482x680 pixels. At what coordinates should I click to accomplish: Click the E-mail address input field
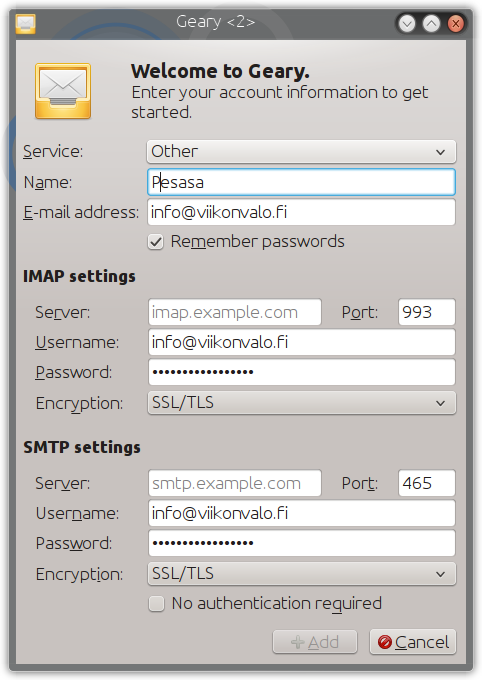(302, 212)
